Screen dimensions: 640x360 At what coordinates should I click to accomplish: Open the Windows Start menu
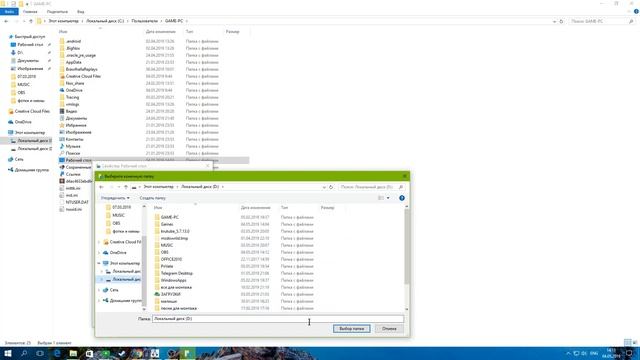[8, 353]
